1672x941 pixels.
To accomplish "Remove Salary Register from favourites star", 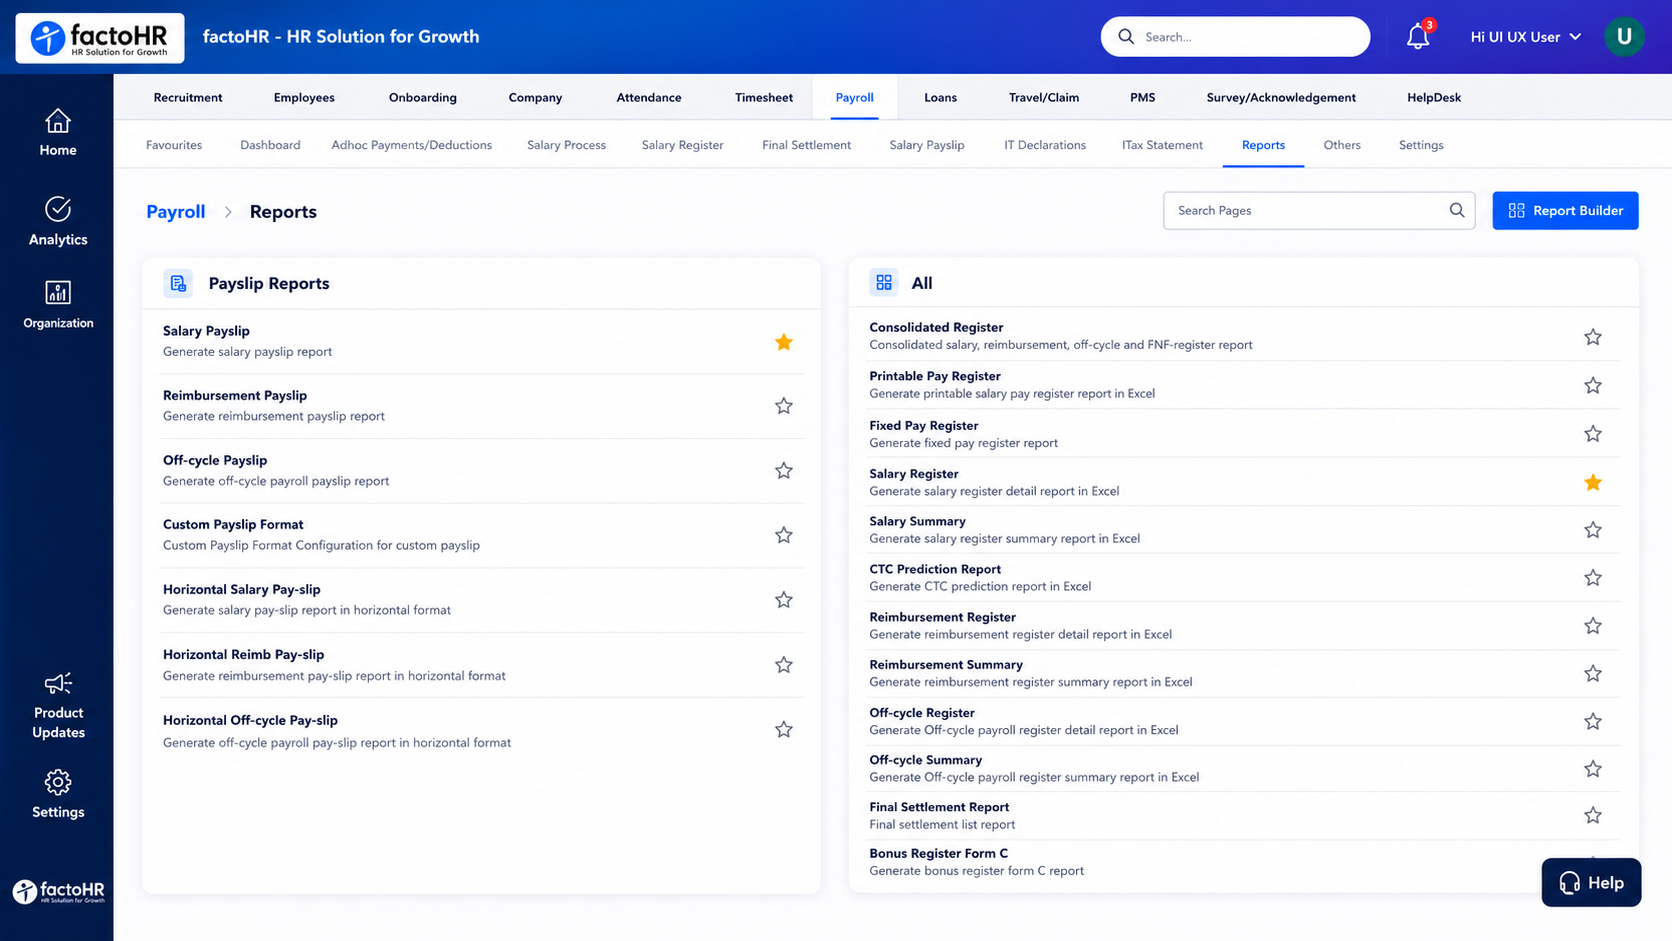I will (x=1593, y=483).
